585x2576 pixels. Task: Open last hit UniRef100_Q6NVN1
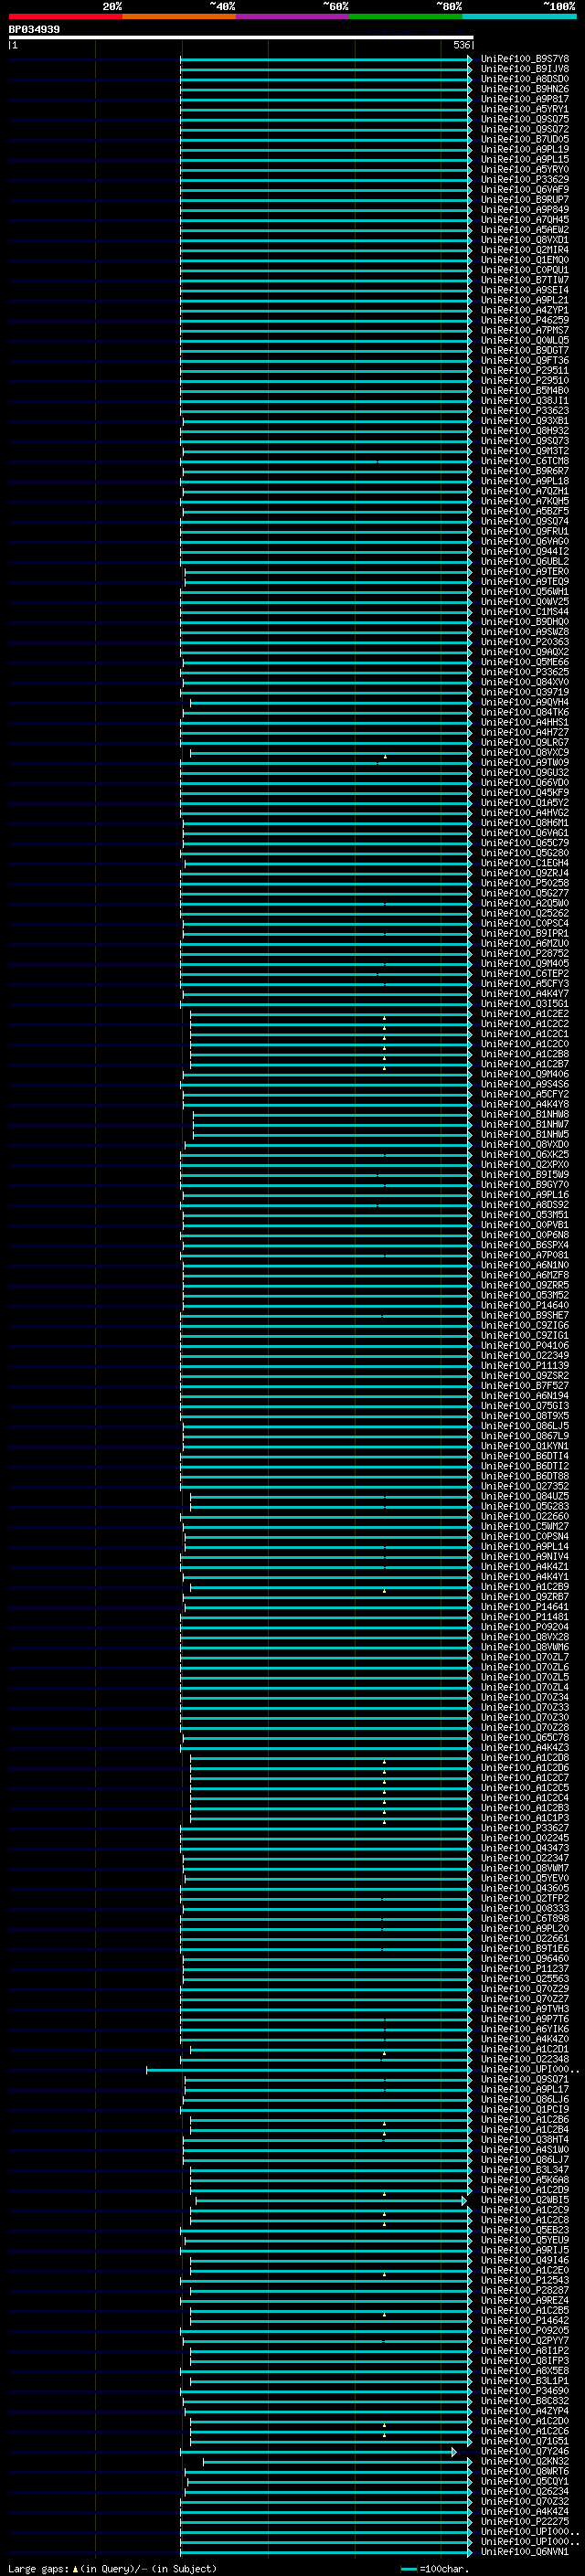tap(525, 2552)
